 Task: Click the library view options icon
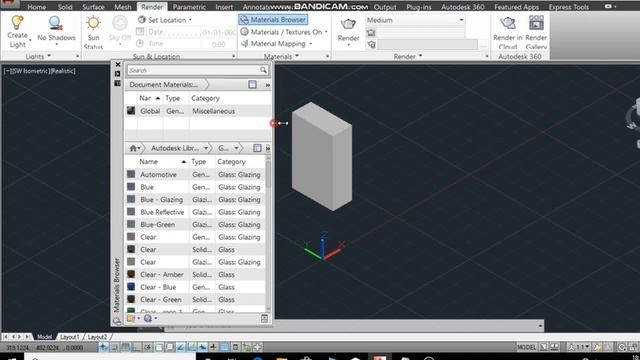pyautogui.click(x=257, y=148)
